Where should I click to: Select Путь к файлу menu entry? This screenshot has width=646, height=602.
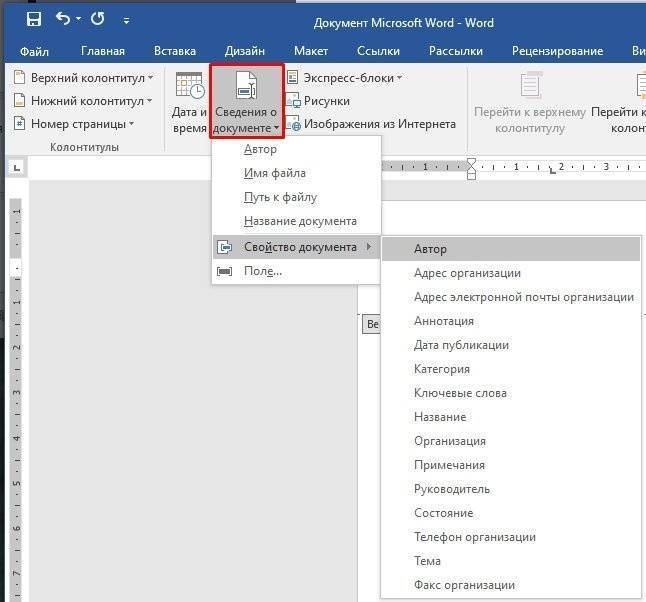[x=280, y=197]
